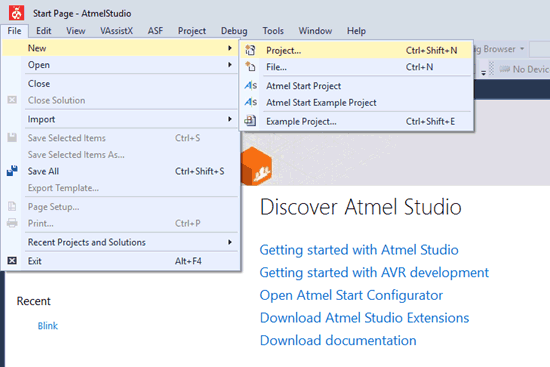Open the Debug menu
550x367 pixels.
coord(234,31)
